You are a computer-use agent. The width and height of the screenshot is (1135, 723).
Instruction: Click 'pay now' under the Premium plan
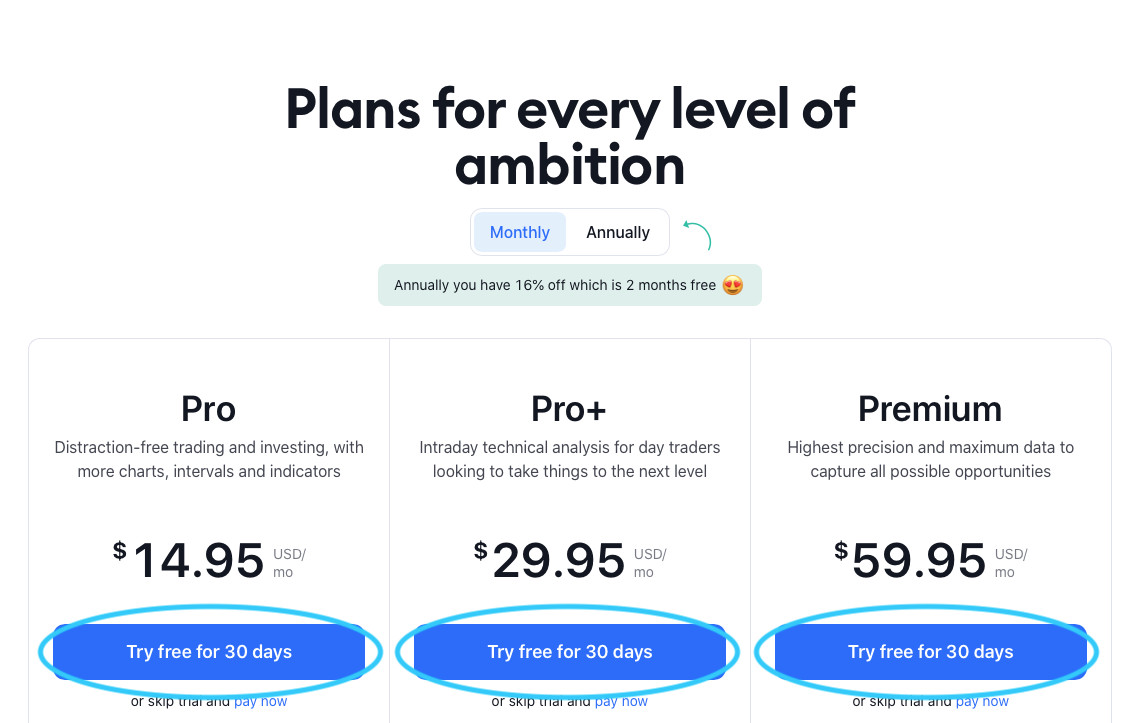[982, 702]
